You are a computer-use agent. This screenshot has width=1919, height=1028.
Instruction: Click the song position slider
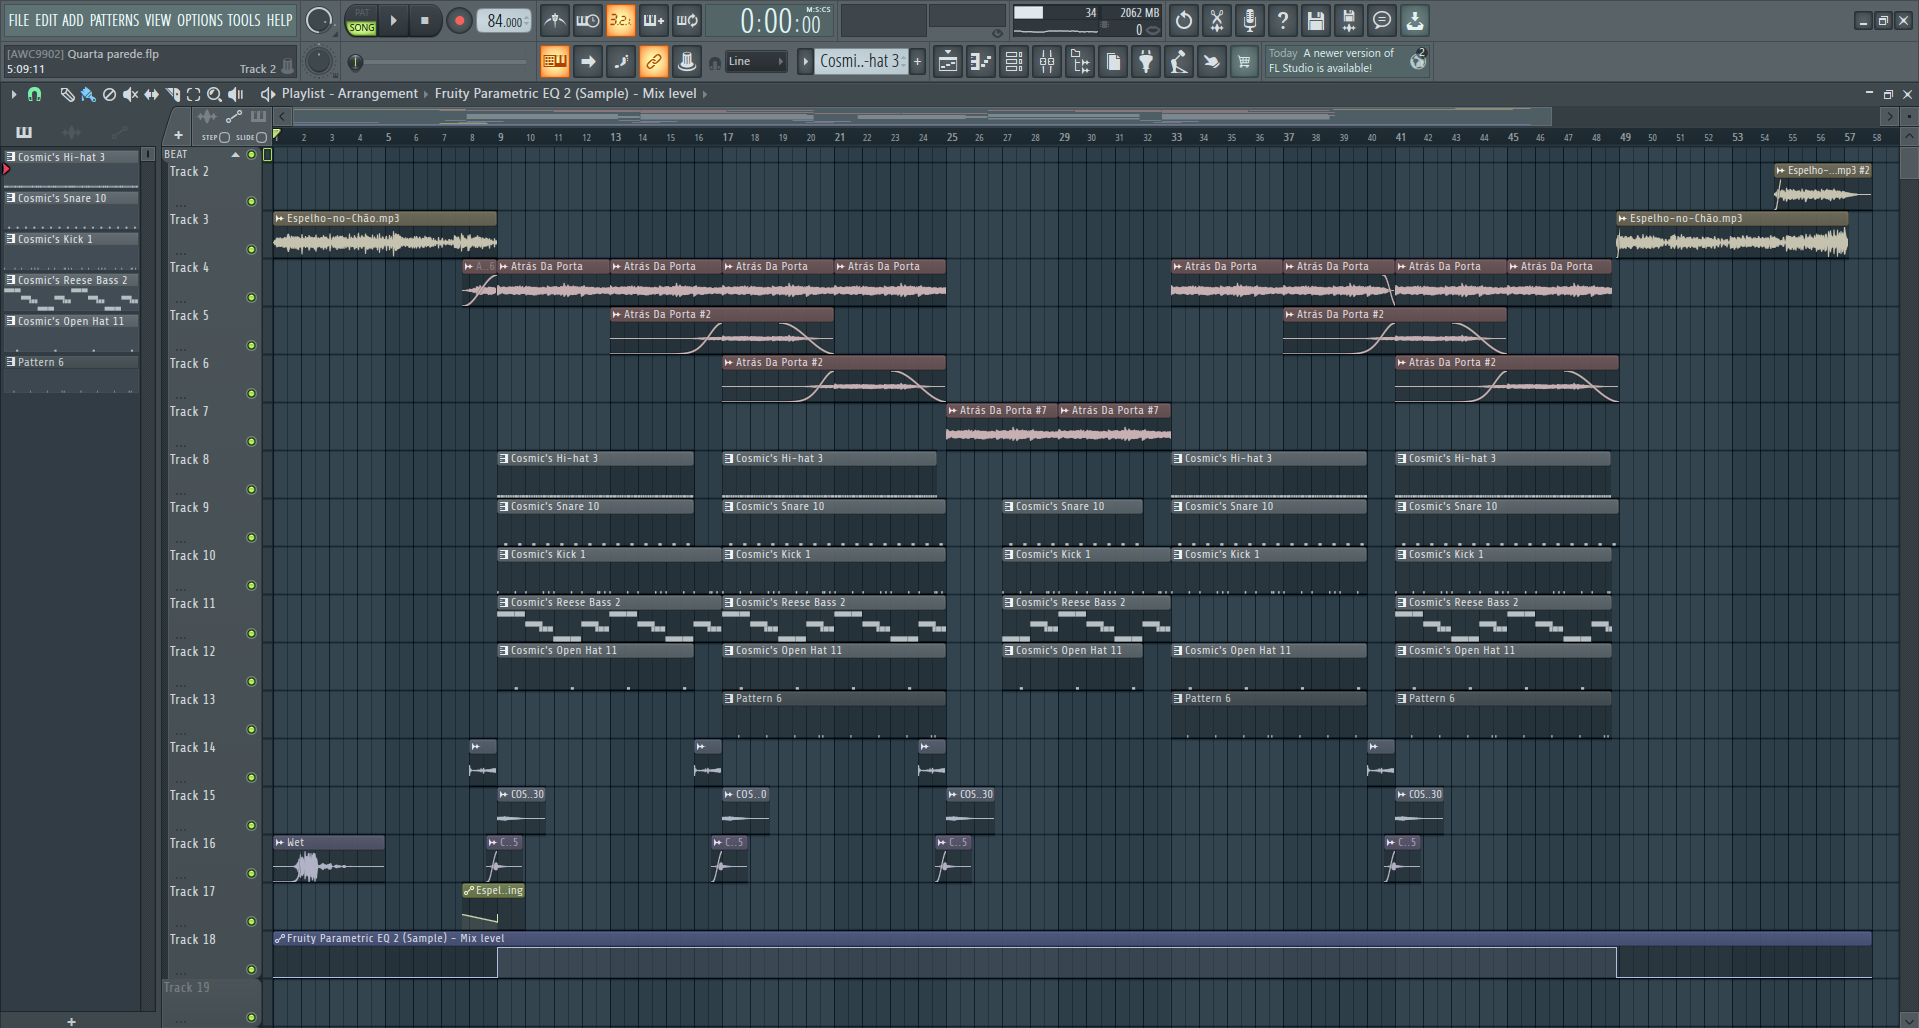click(x=438, y=62)
